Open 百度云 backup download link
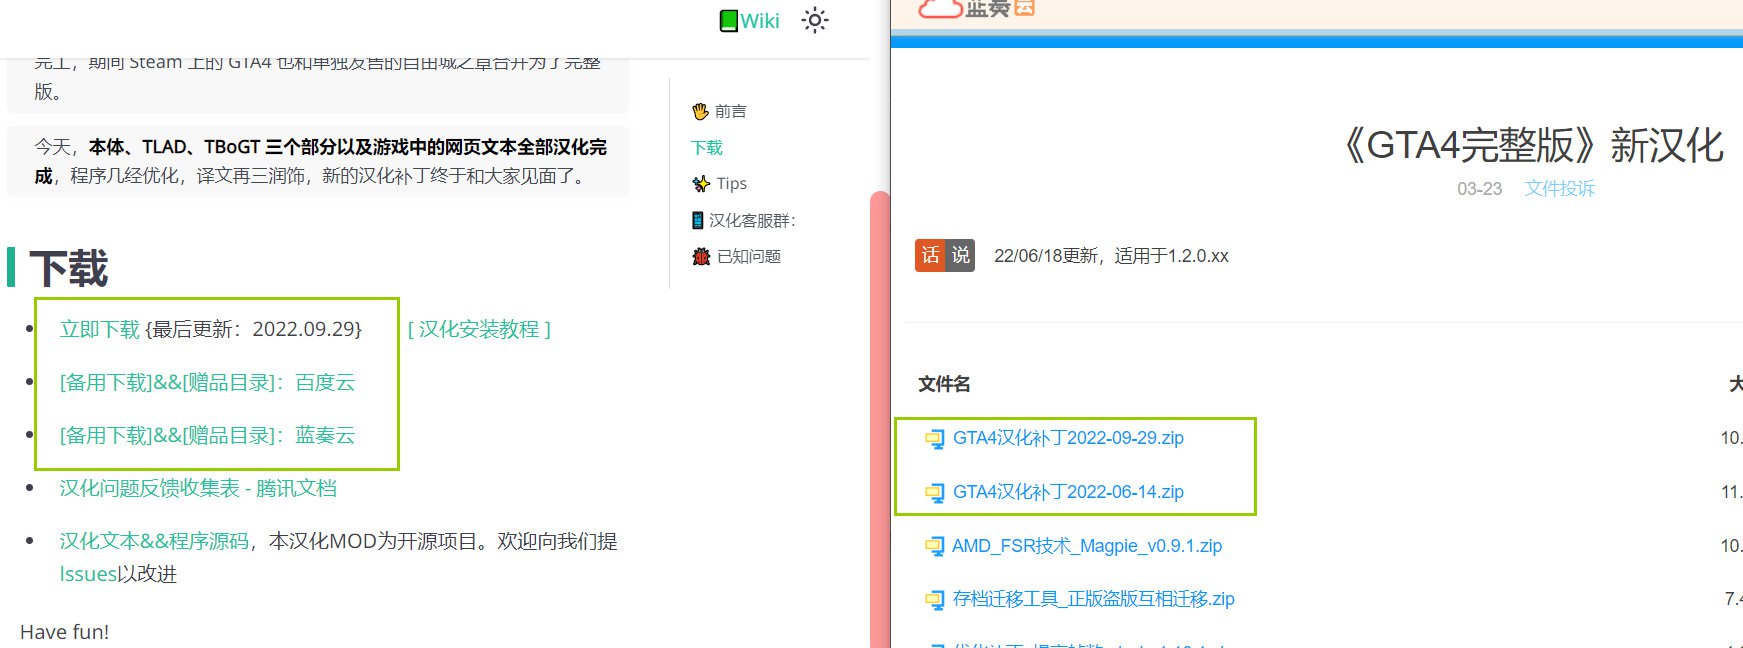 click(325, 382)
